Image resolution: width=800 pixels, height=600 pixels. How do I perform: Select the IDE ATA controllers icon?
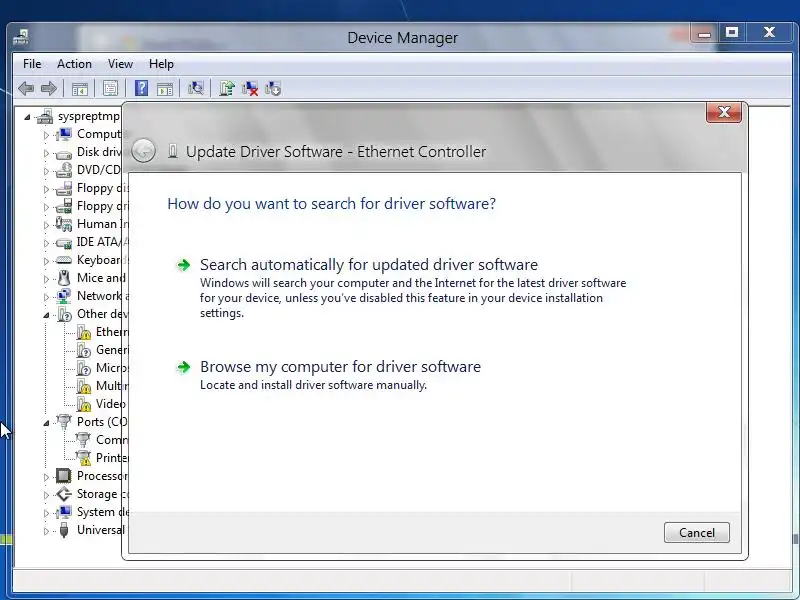pyautogui.click(x=64, y=242)
